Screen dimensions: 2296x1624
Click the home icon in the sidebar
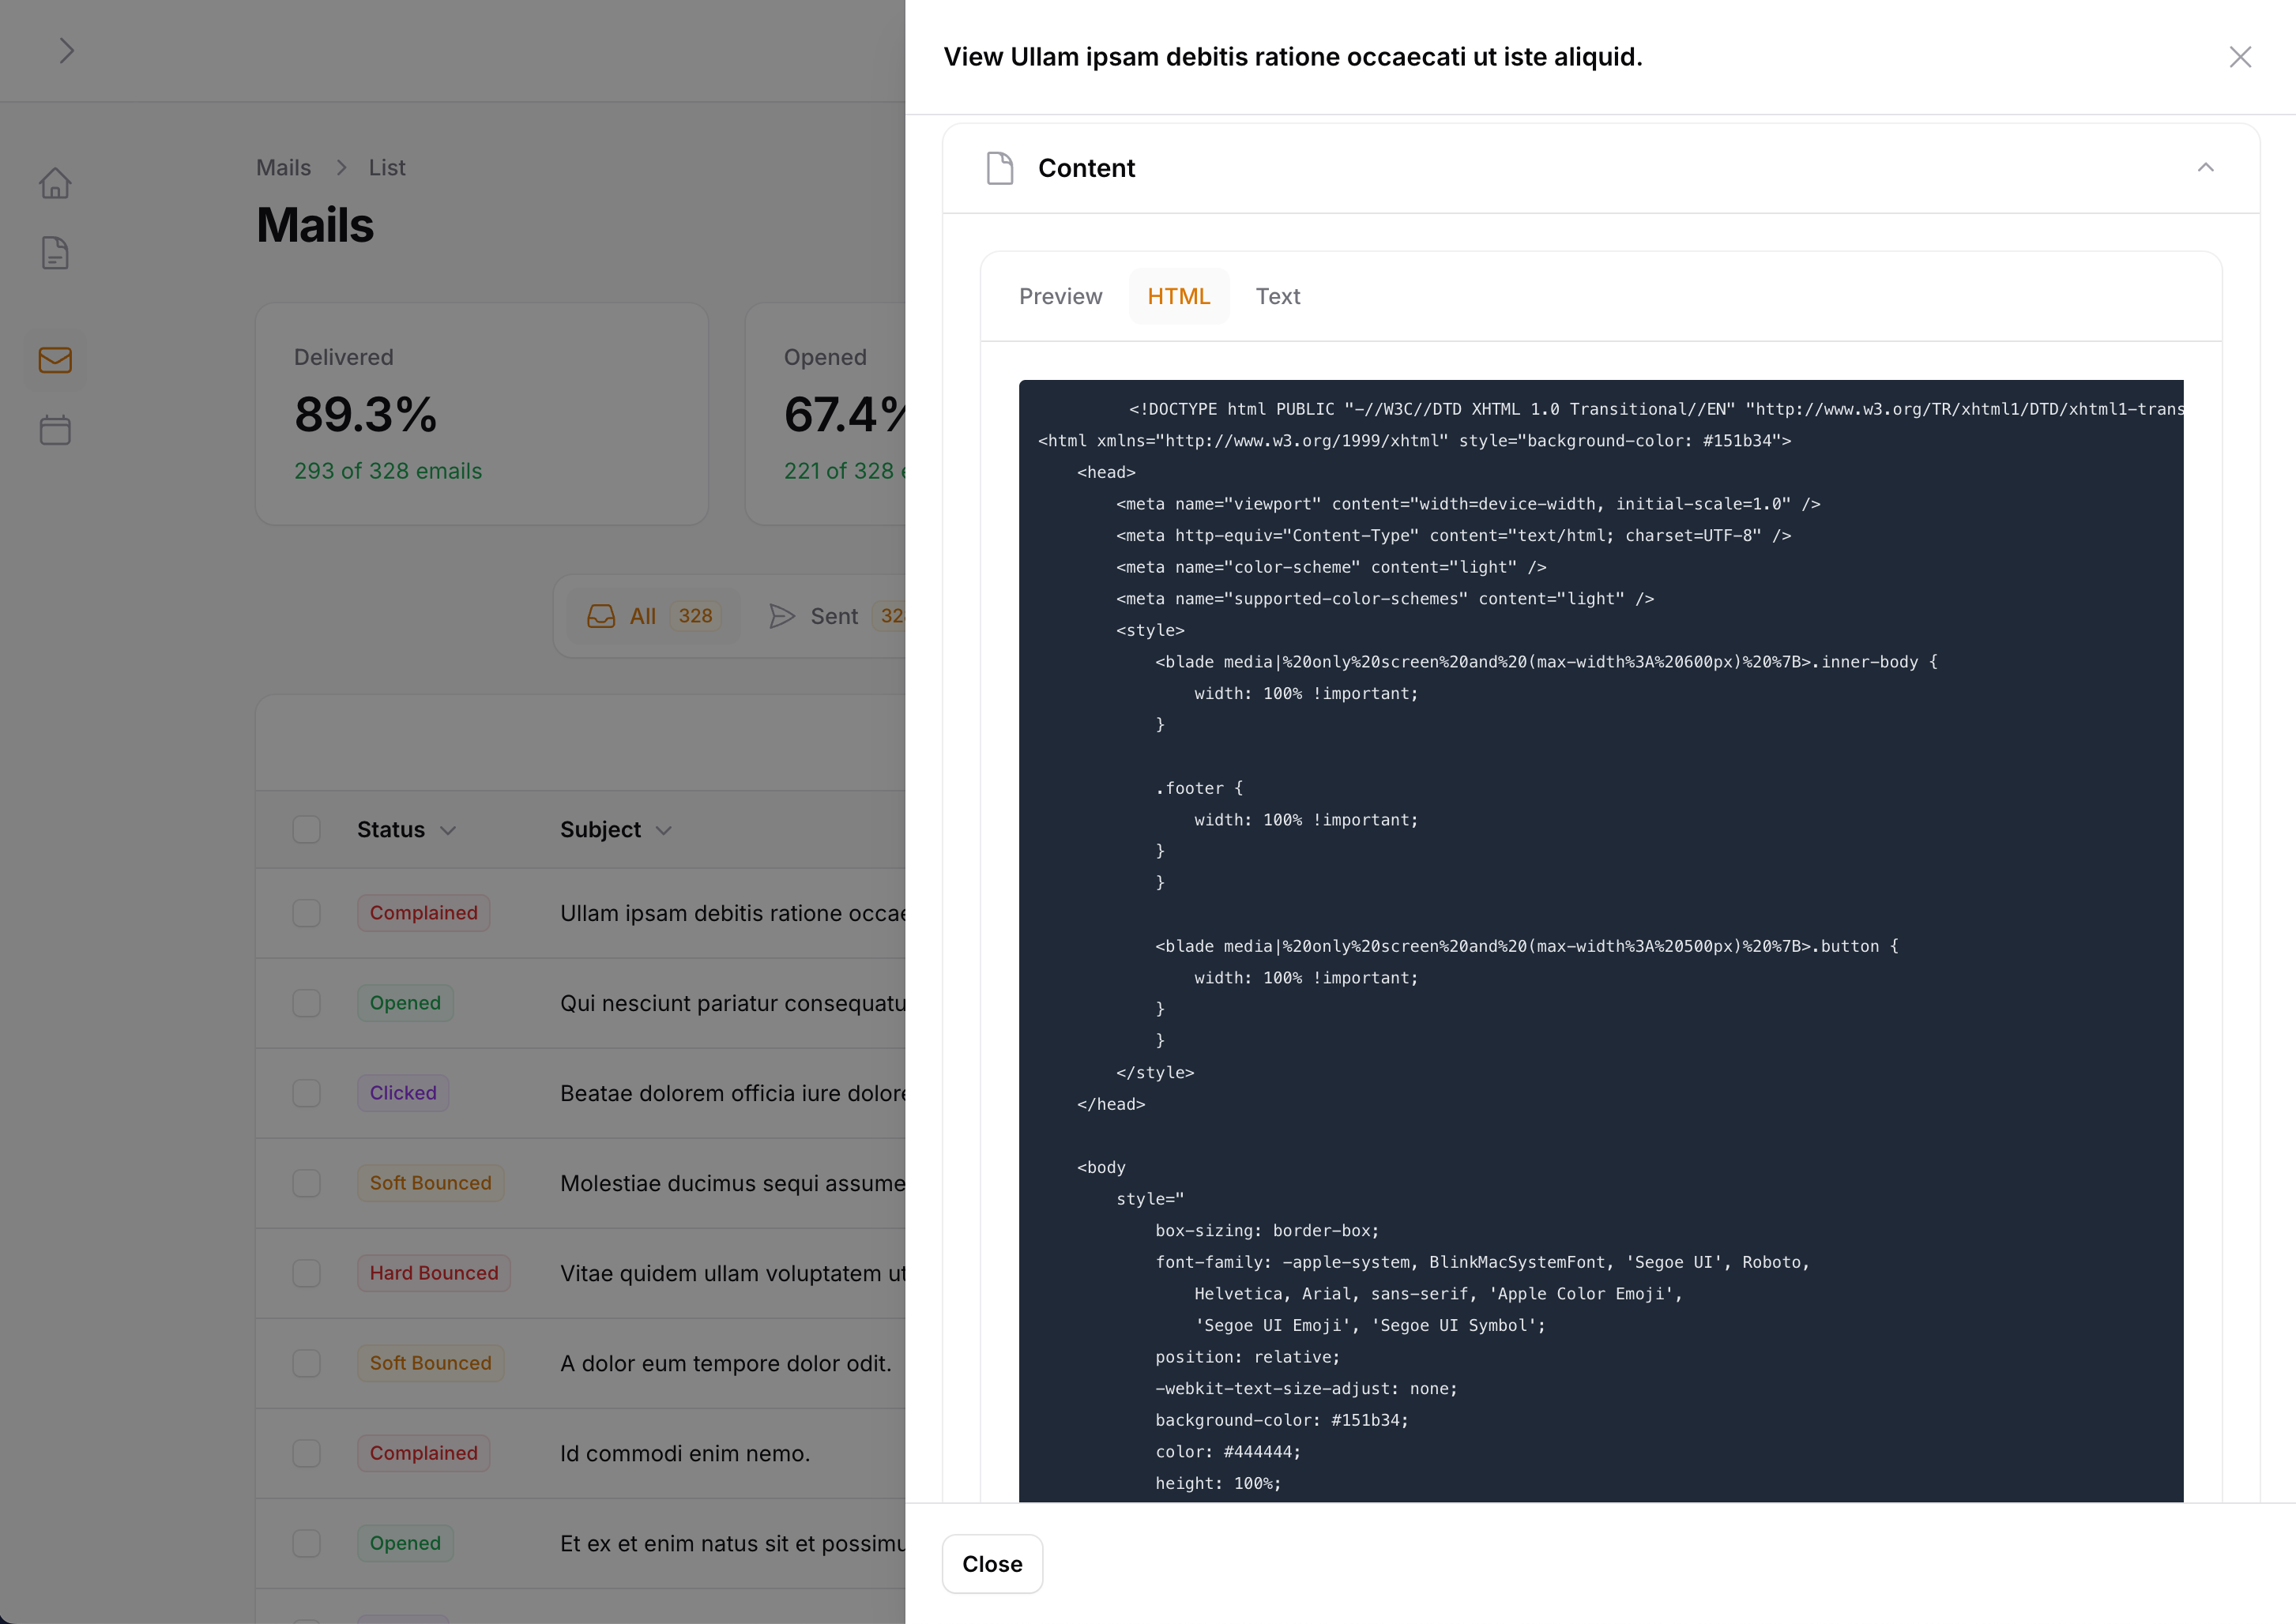click(x=55, y=183)
